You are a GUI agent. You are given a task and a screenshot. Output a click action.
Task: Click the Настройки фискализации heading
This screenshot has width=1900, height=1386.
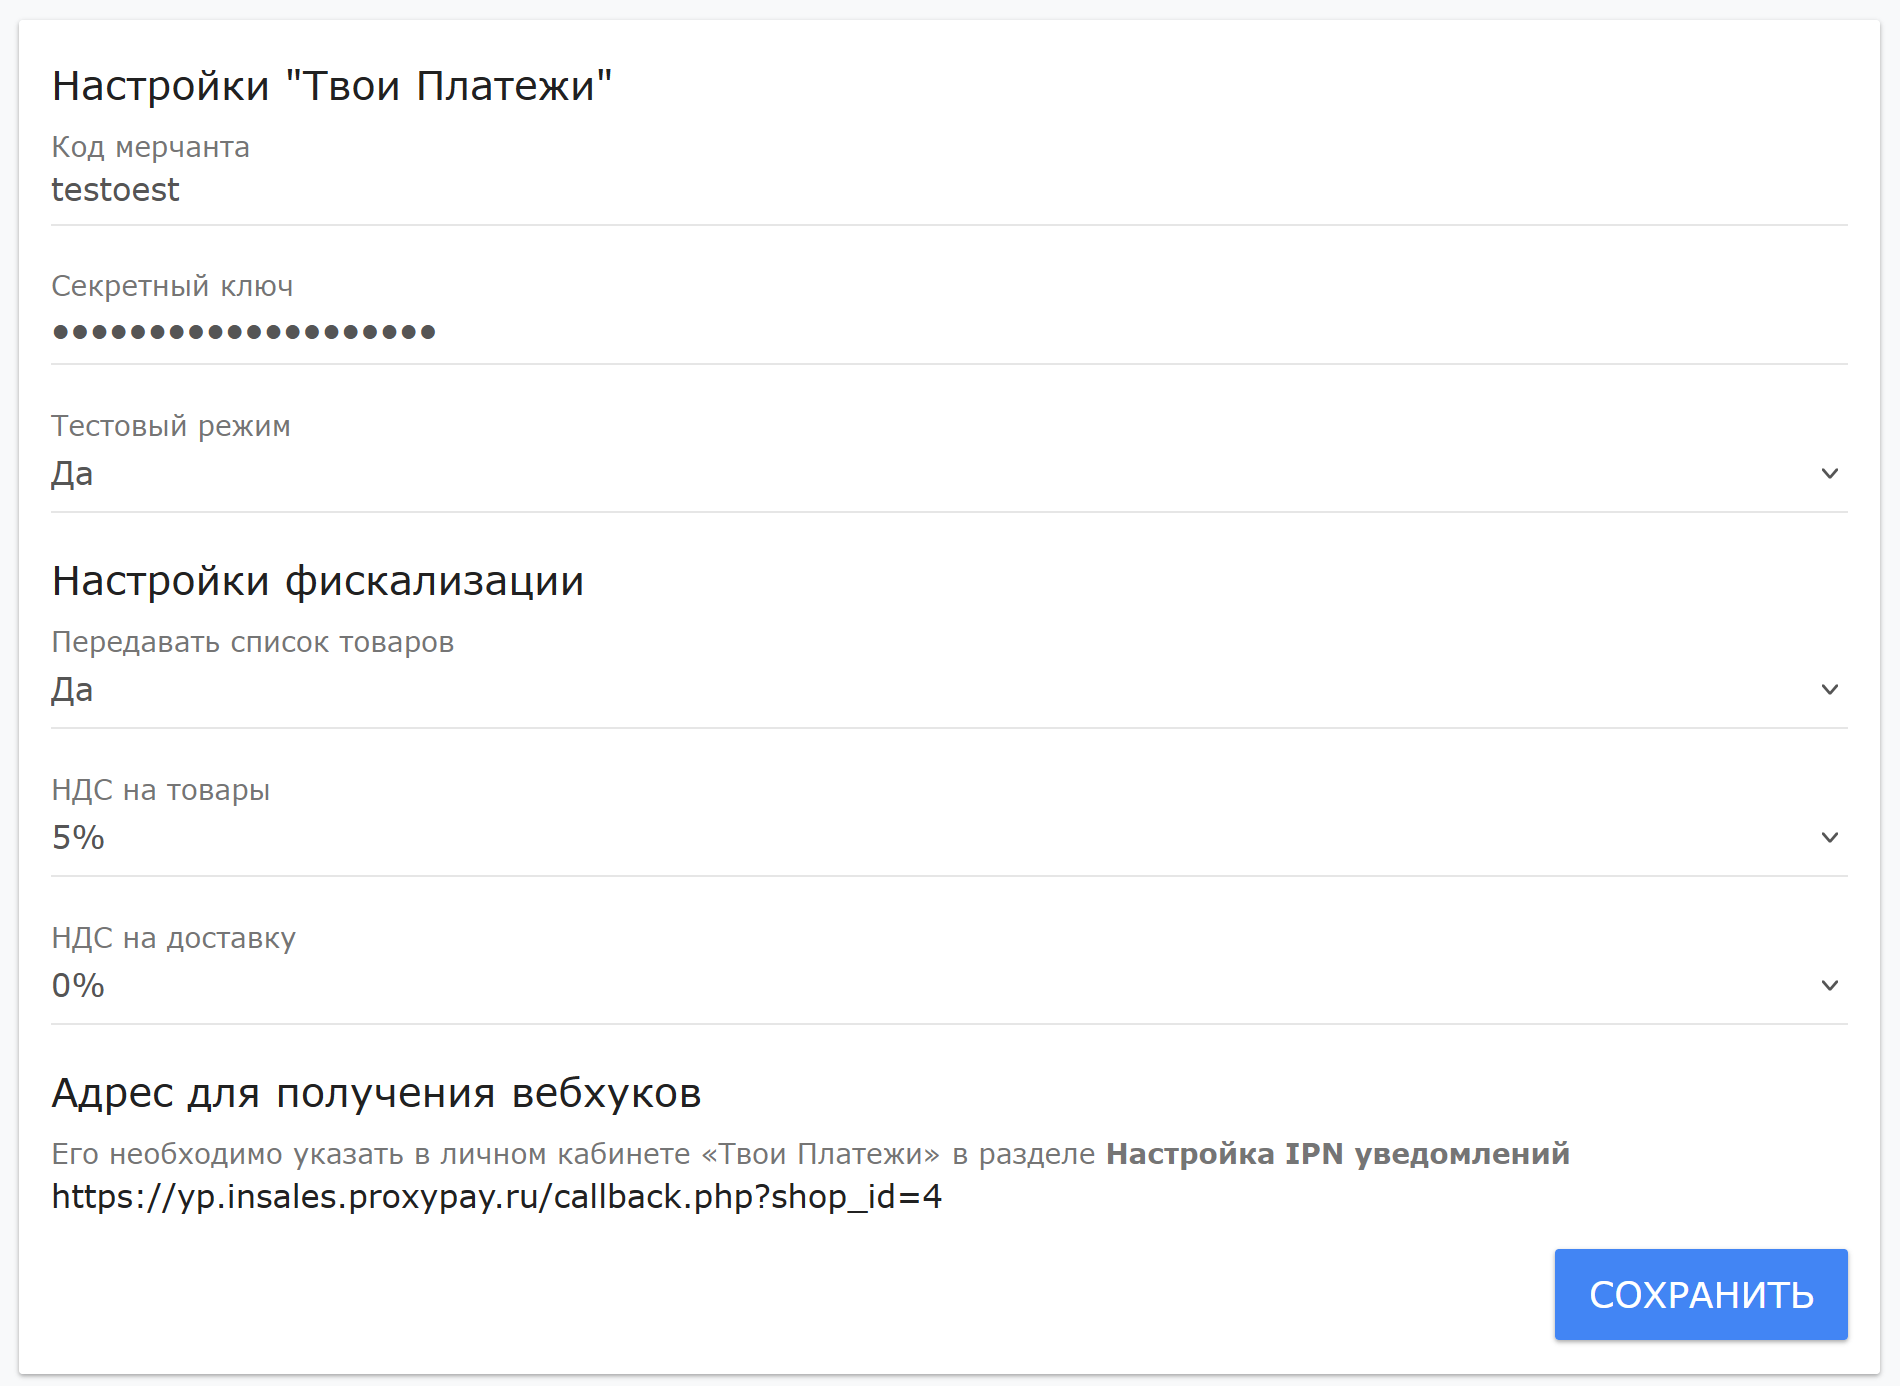pyautogui.click(x=318, y=581)
